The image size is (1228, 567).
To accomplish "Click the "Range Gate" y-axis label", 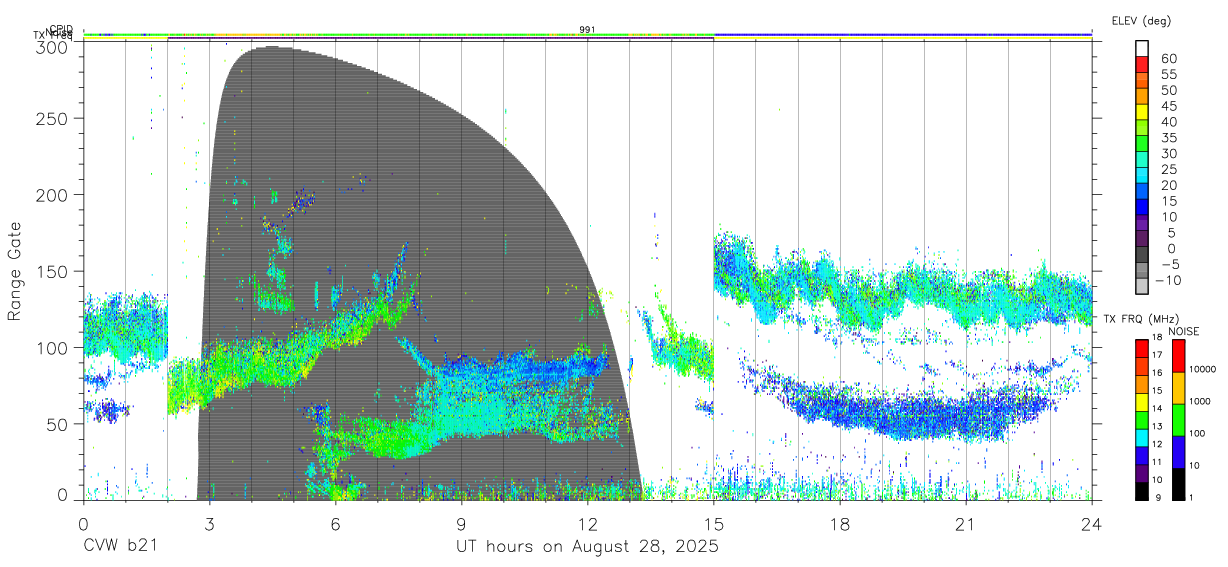I will point(15,271).
